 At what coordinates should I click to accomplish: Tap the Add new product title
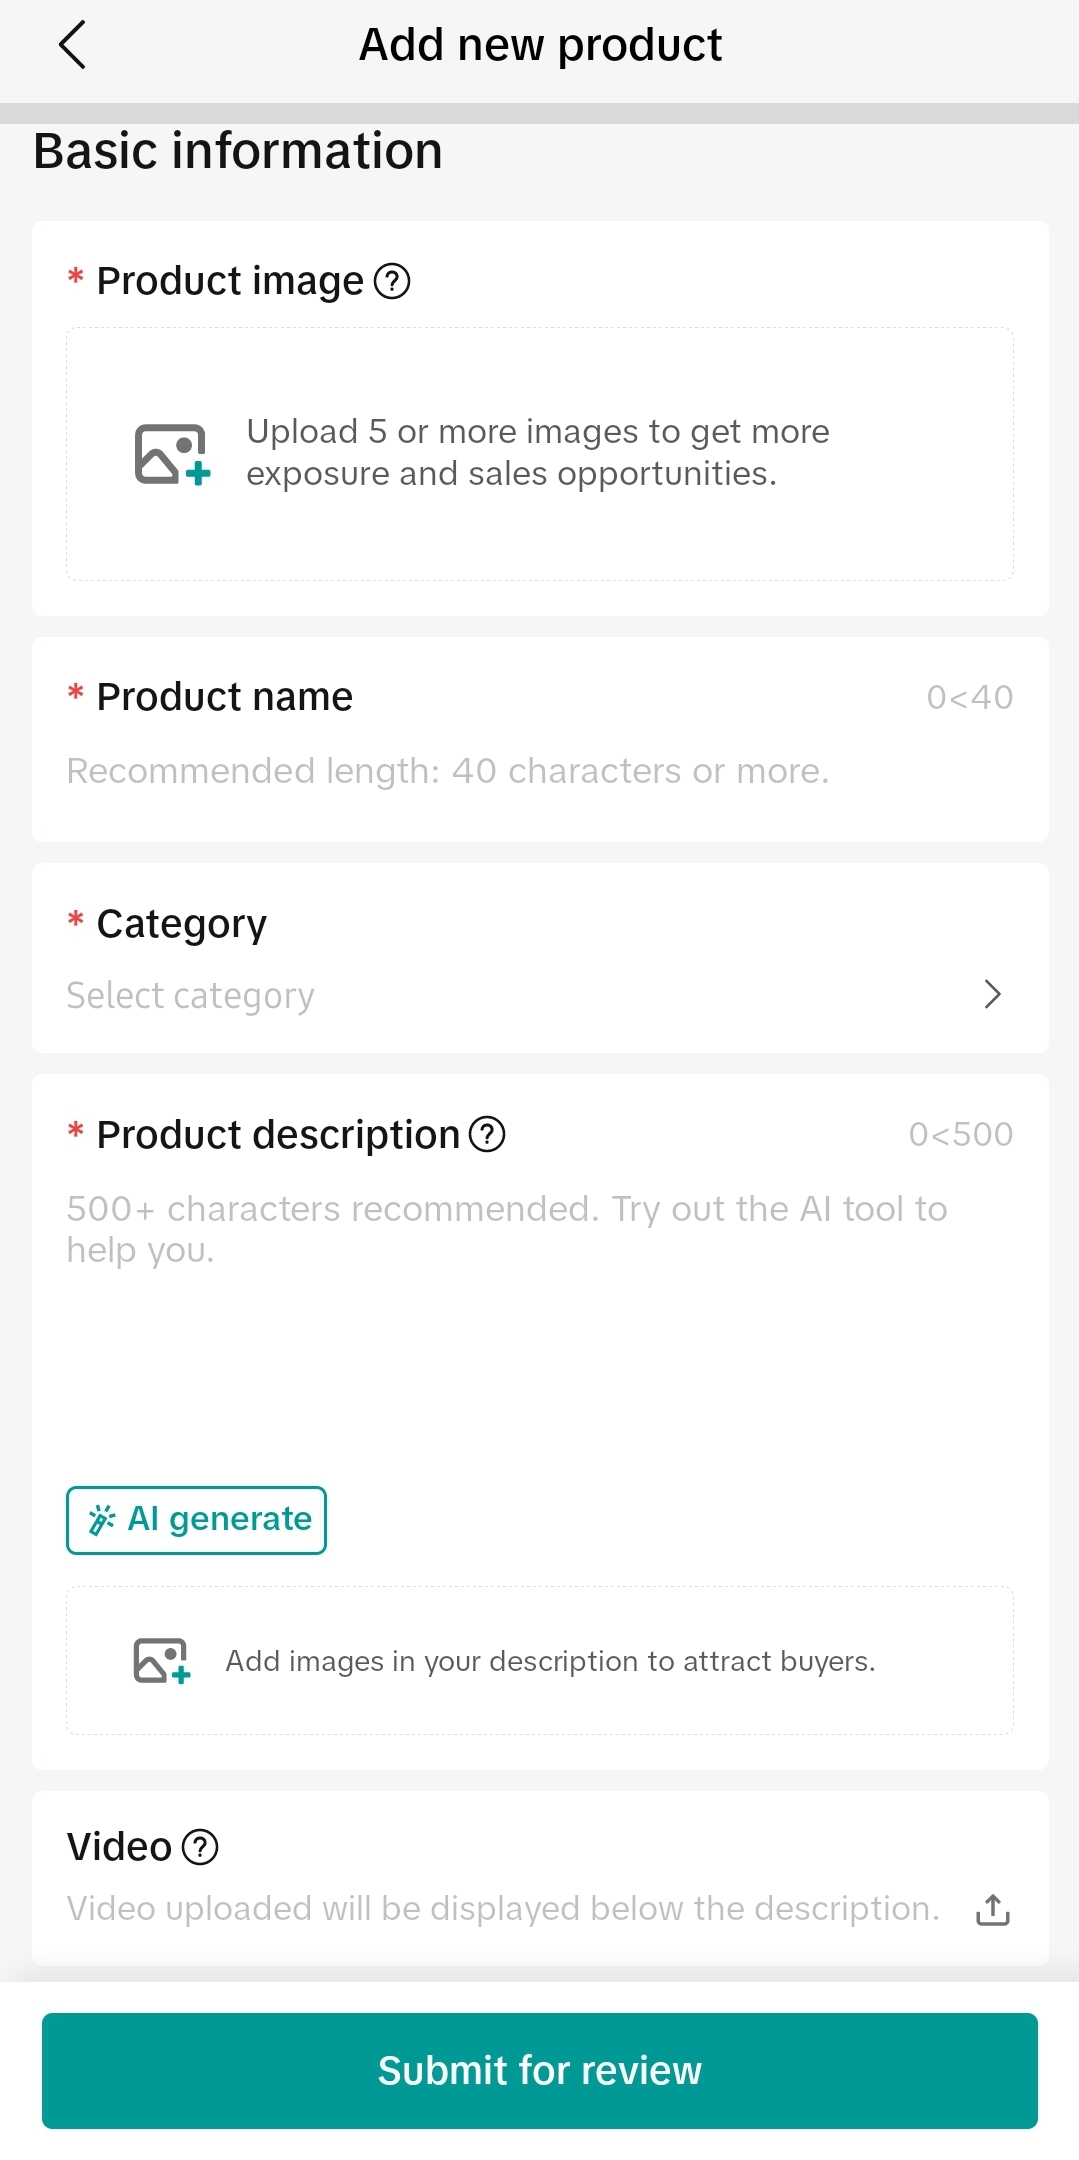[x=540, y=45]
